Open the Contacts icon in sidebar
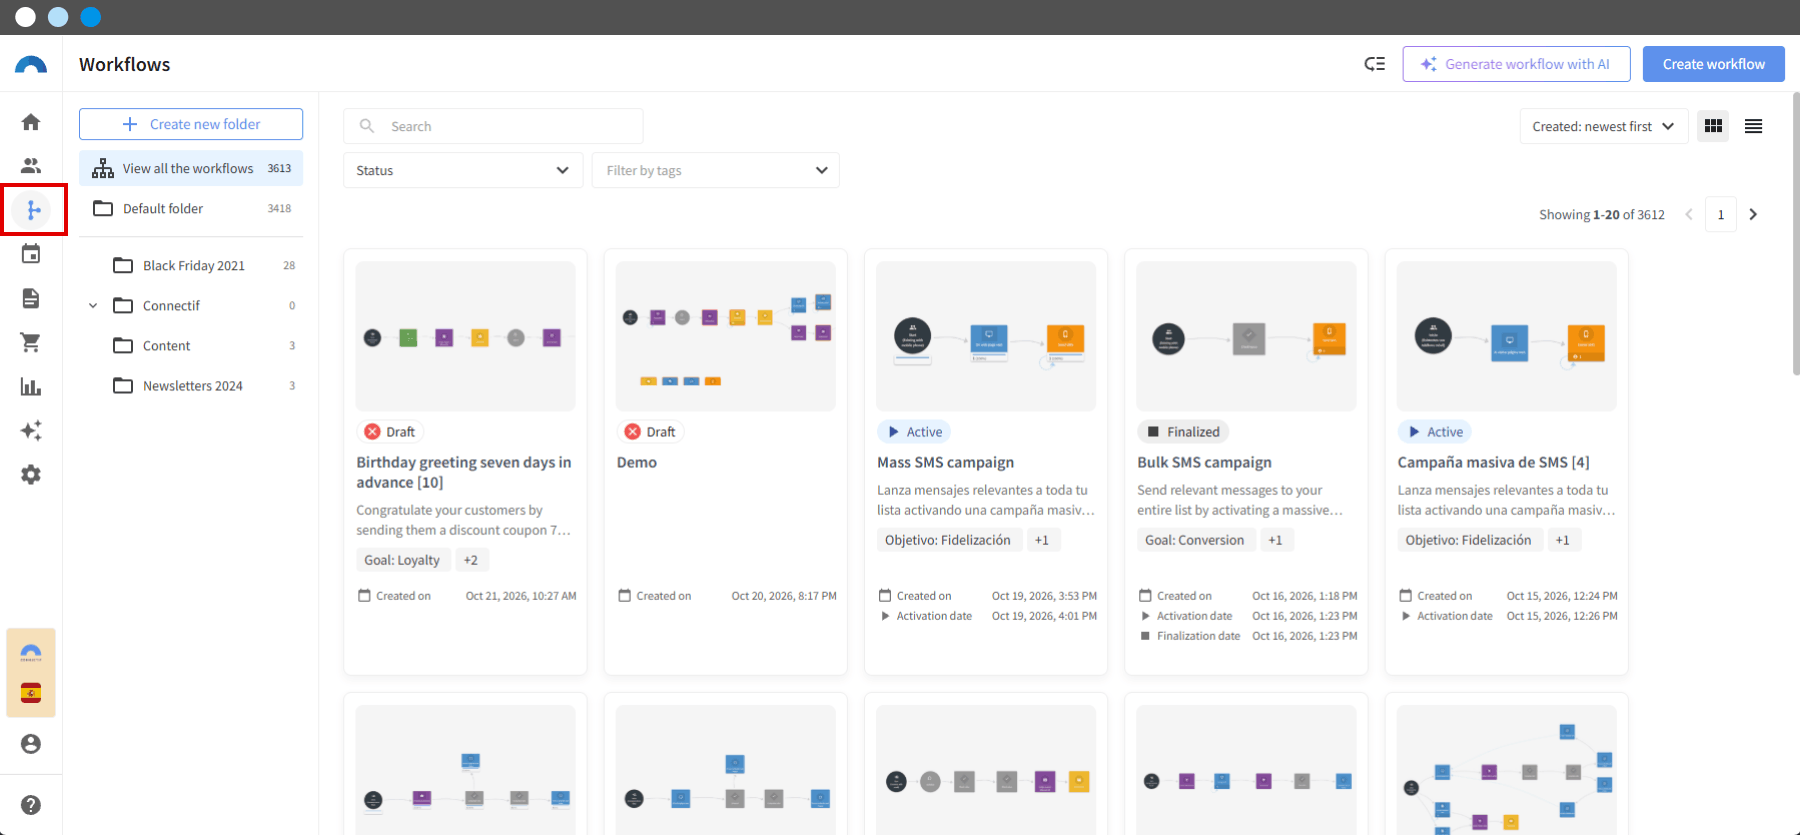Viewport: 1800px width, 835px height. 31,166
